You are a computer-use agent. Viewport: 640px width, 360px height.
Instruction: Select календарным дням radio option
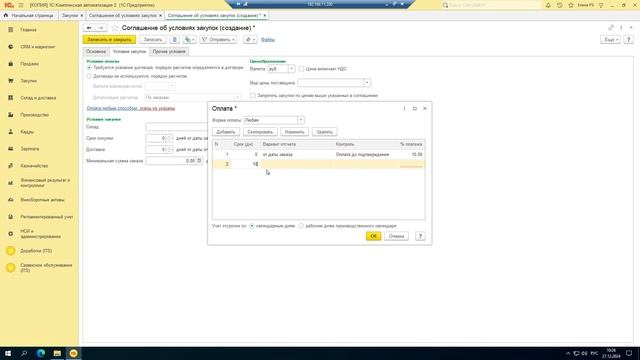(252, 226)
